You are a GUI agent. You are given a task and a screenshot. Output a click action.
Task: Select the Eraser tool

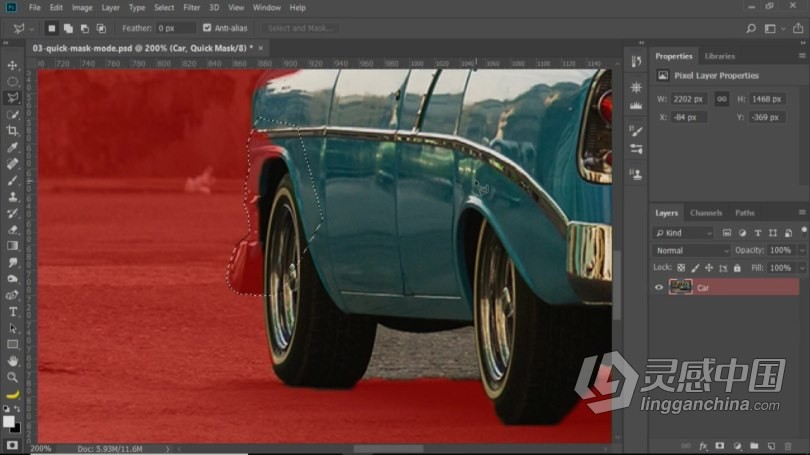tap(12, 230)
